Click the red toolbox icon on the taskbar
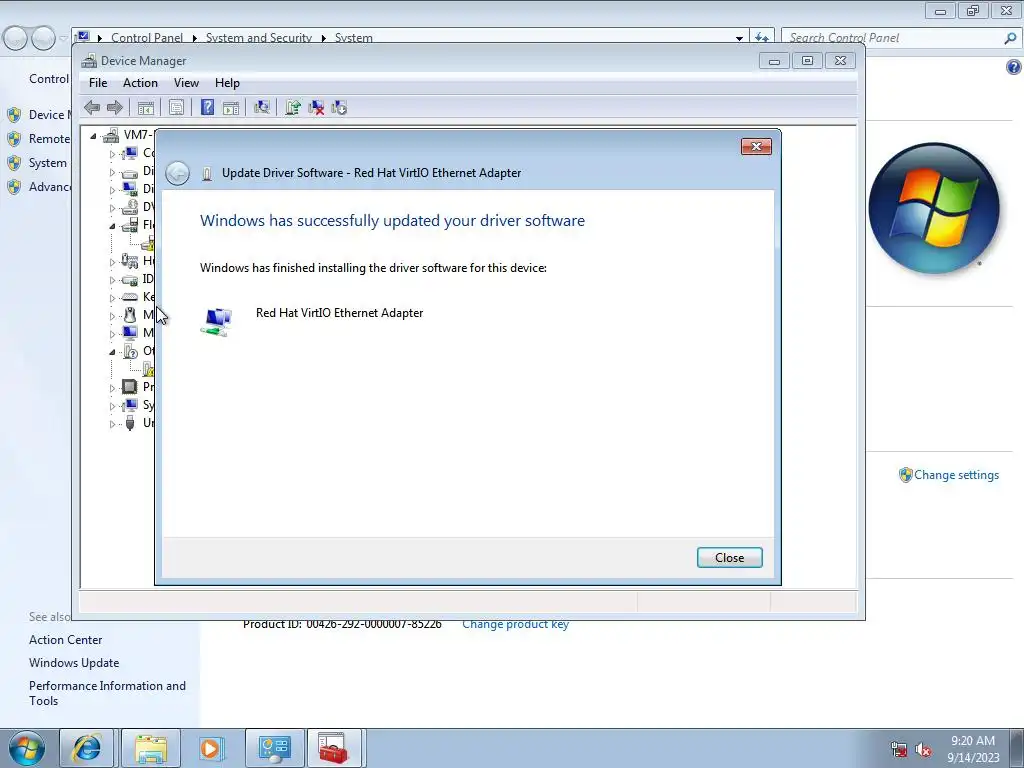 334,748
